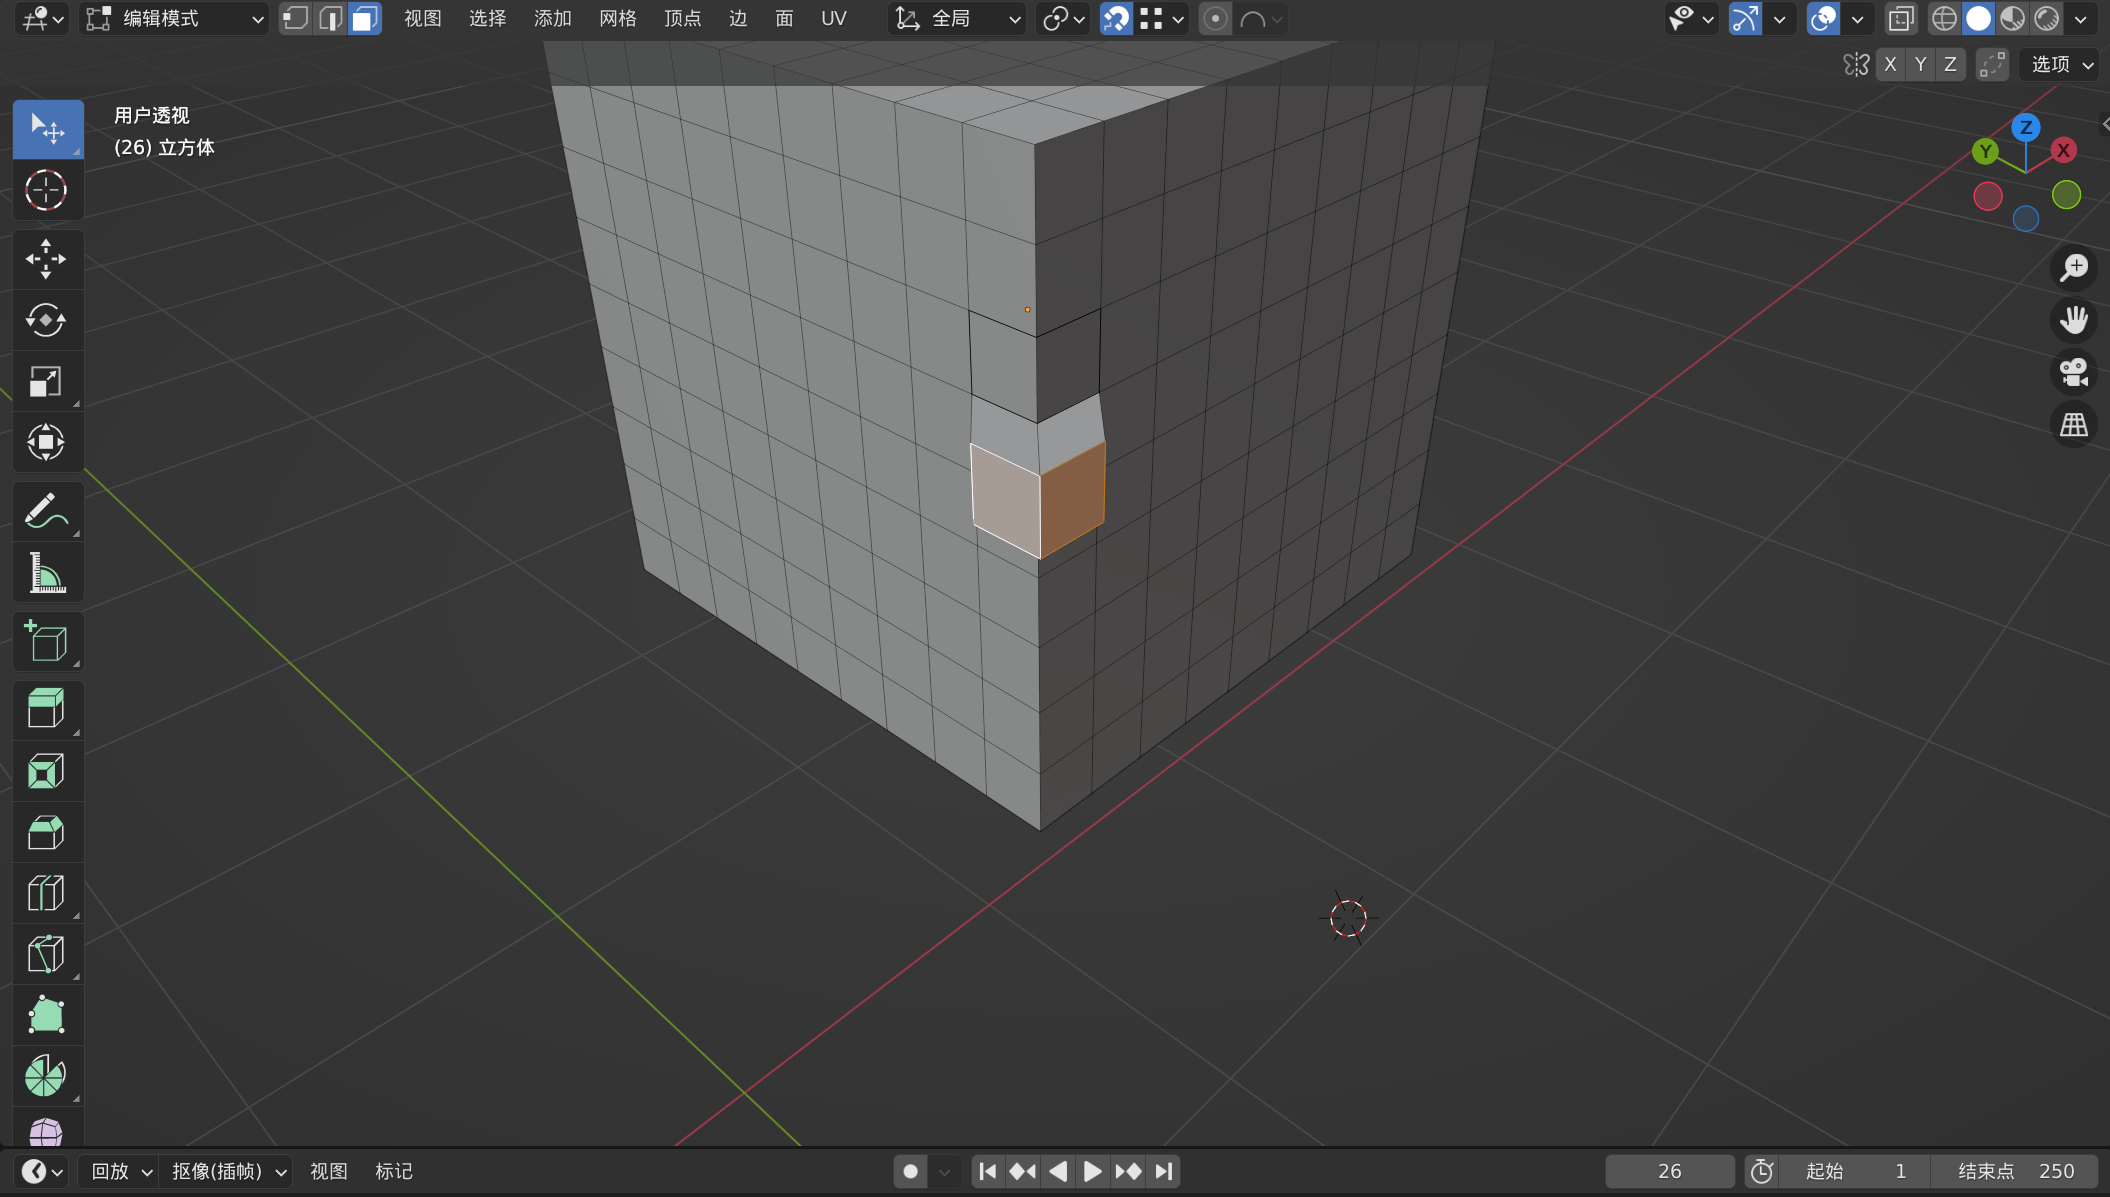Screen dimensions: 2110x1197
Task: Choose the Loop Cut tool
Action: (46, 893)
